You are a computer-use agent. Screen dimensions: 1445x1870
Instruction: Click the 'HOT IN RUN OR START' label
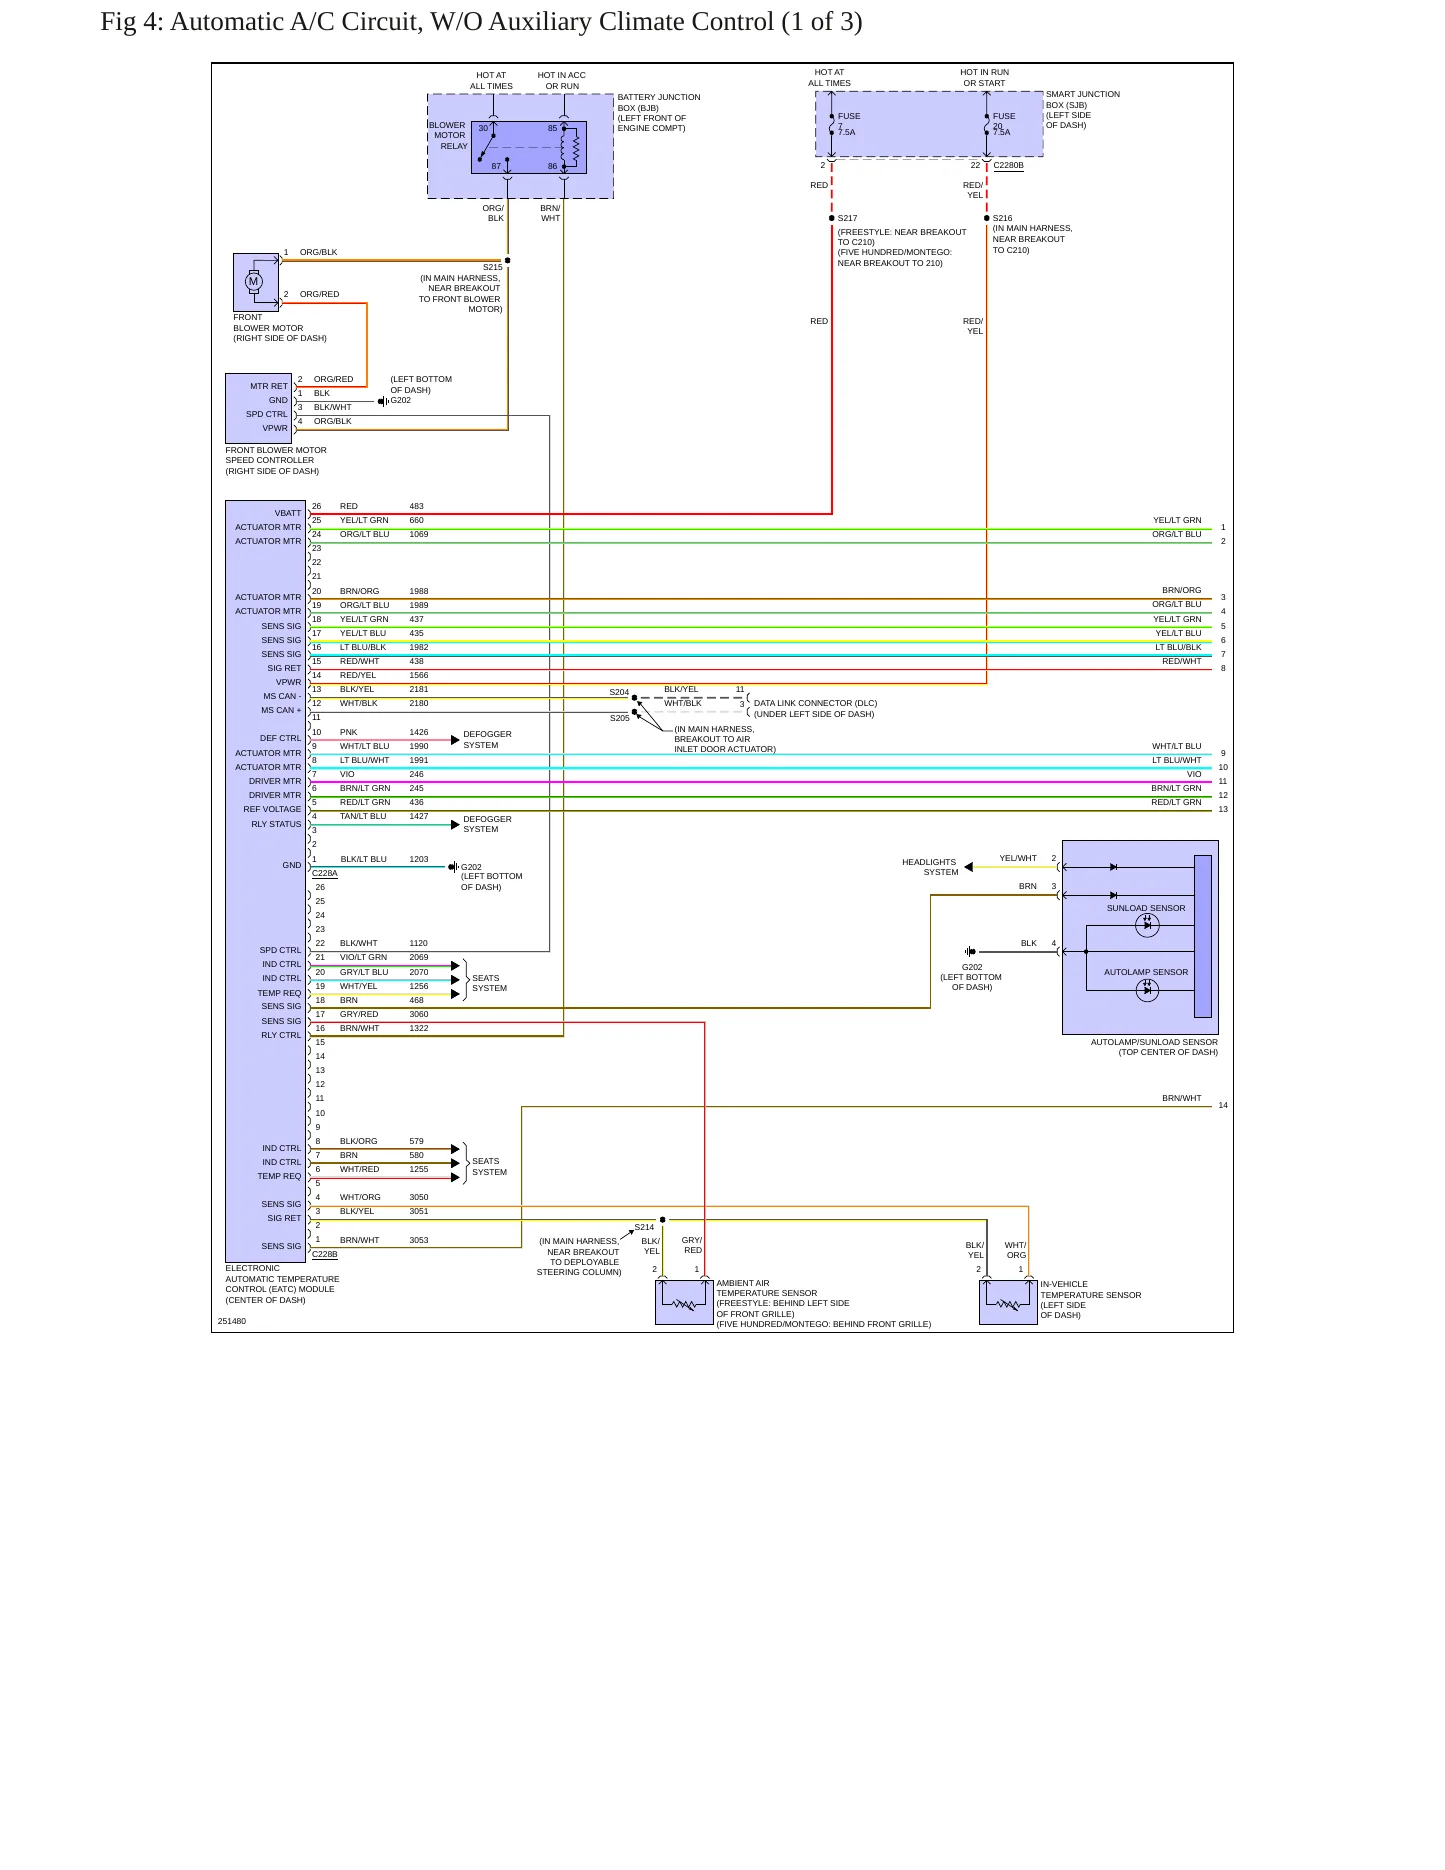(985, 78)
